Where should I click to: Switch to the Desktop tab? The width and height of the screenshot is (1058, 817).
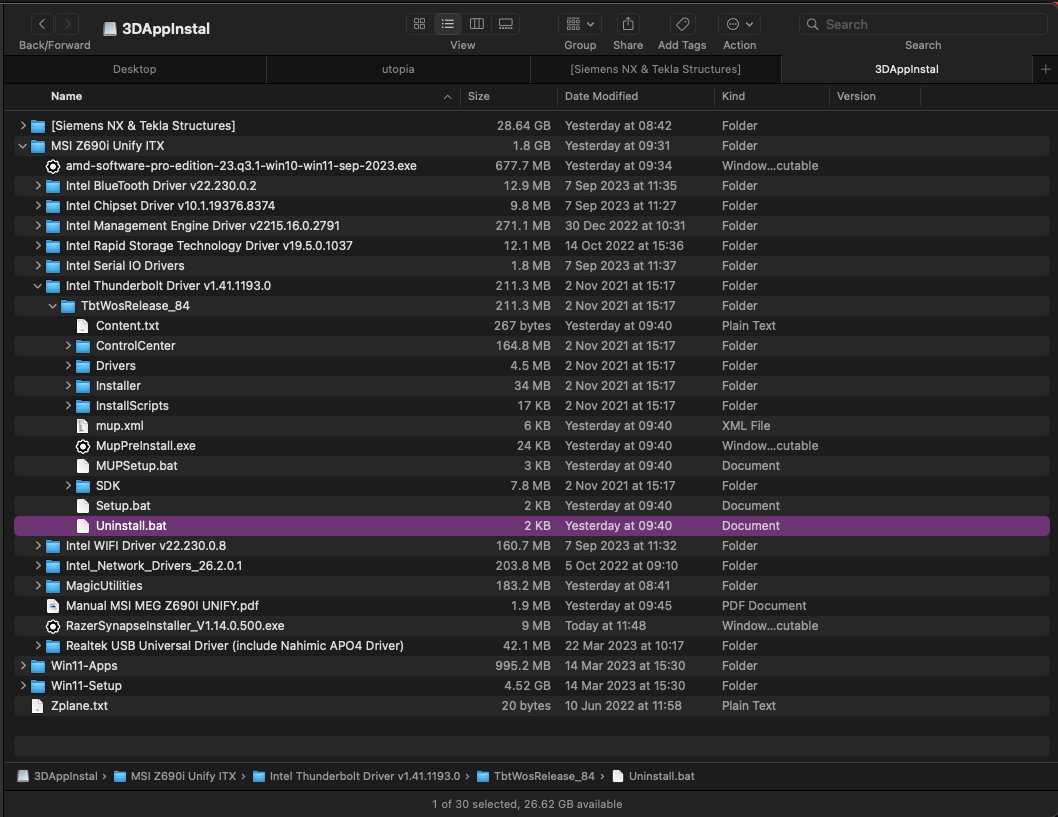tap(134, 69)
